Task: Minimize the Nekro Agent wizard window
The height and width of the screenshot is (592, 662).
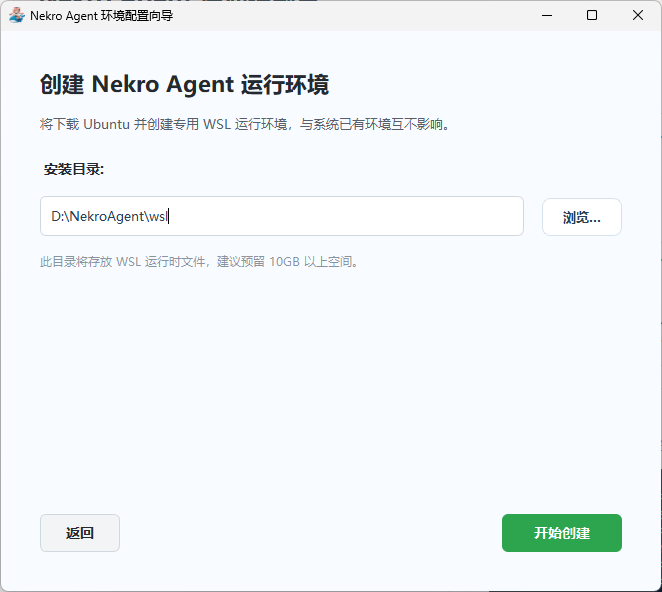Action: 547,16
